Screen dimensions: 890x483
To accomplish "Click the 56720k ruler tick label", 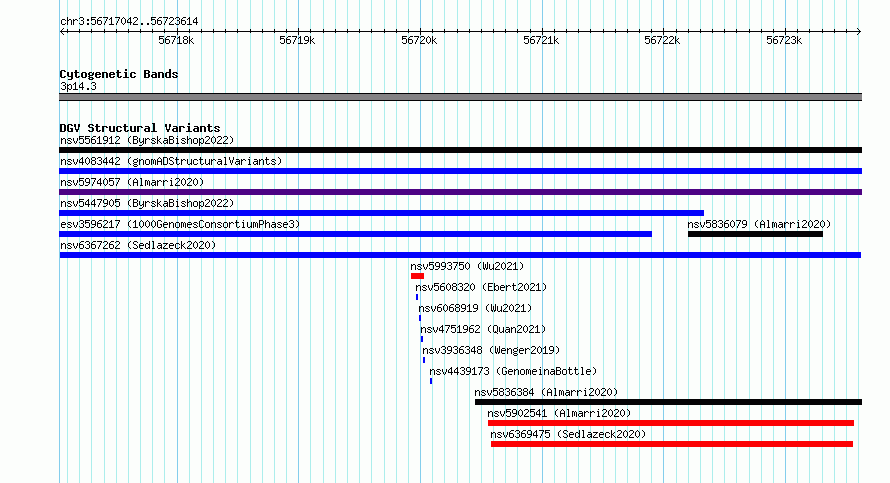I will tap(419, 40).
